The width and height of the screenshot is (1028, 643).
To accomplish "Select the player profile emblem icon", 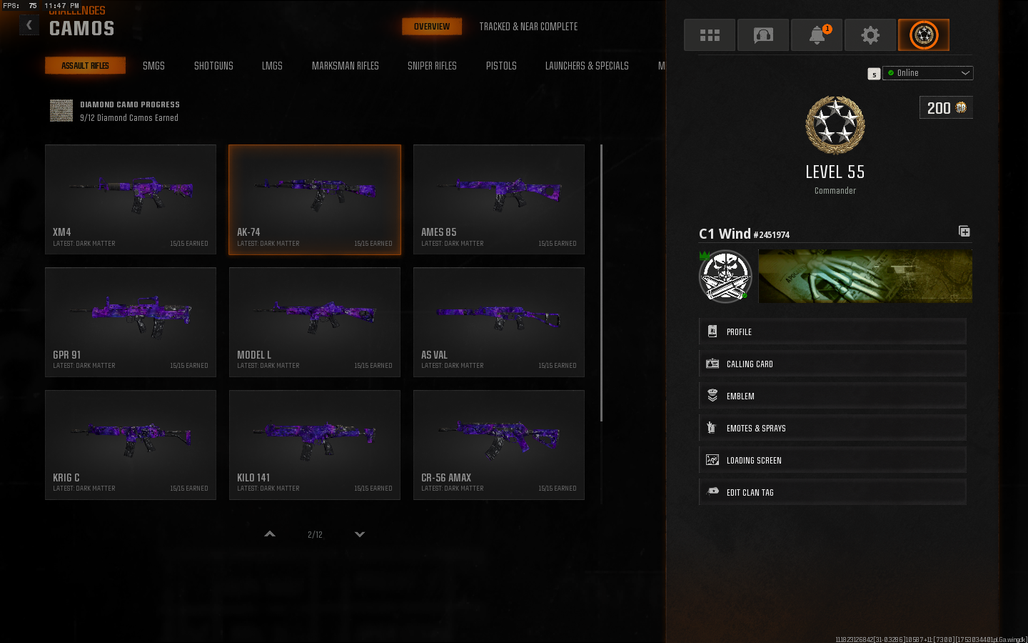I will 923,35.
